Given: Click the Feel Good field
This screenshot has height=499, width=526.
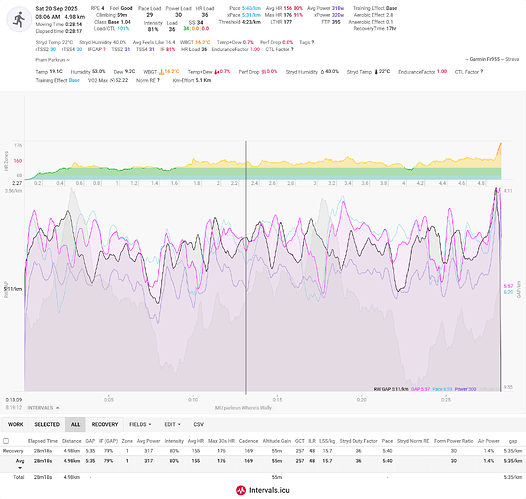Looking at the screenshot, I should (121, 8).
